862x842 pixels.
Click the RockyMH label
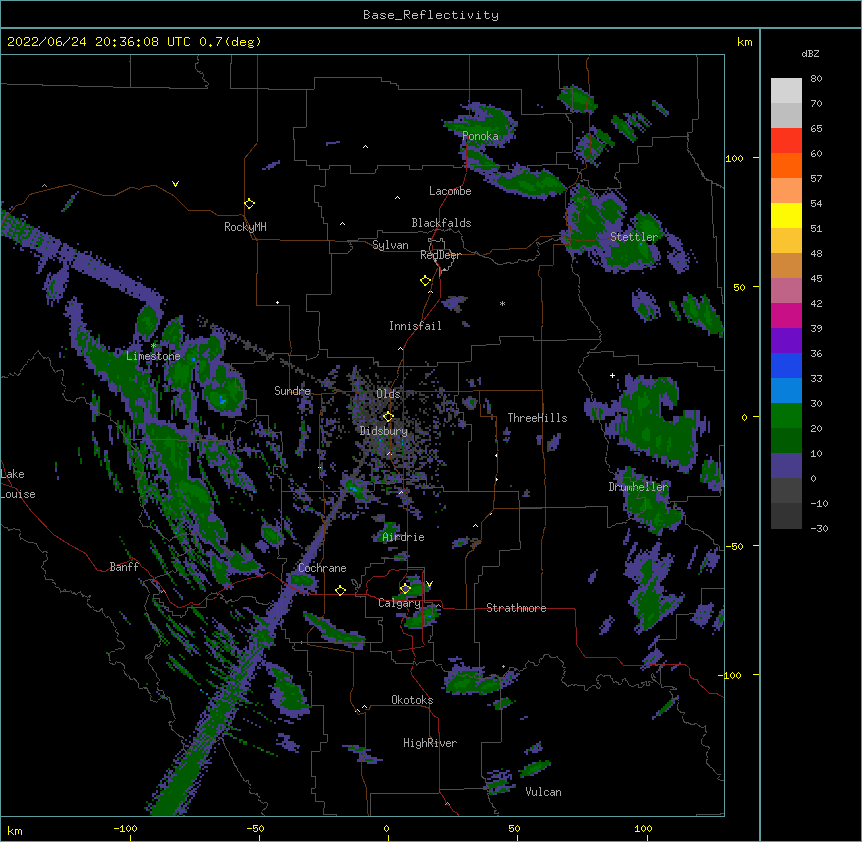tap(245, 227)
